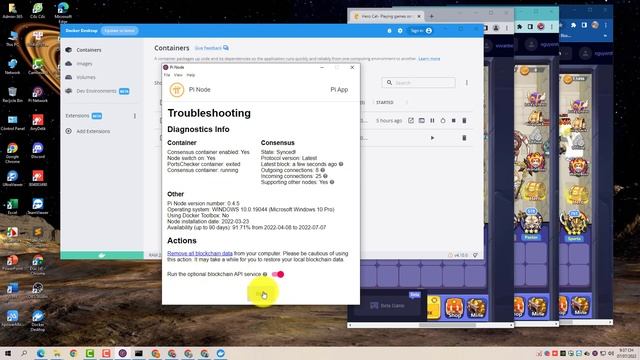Switch to Pi App in Pi Node header

coord(339,90)
